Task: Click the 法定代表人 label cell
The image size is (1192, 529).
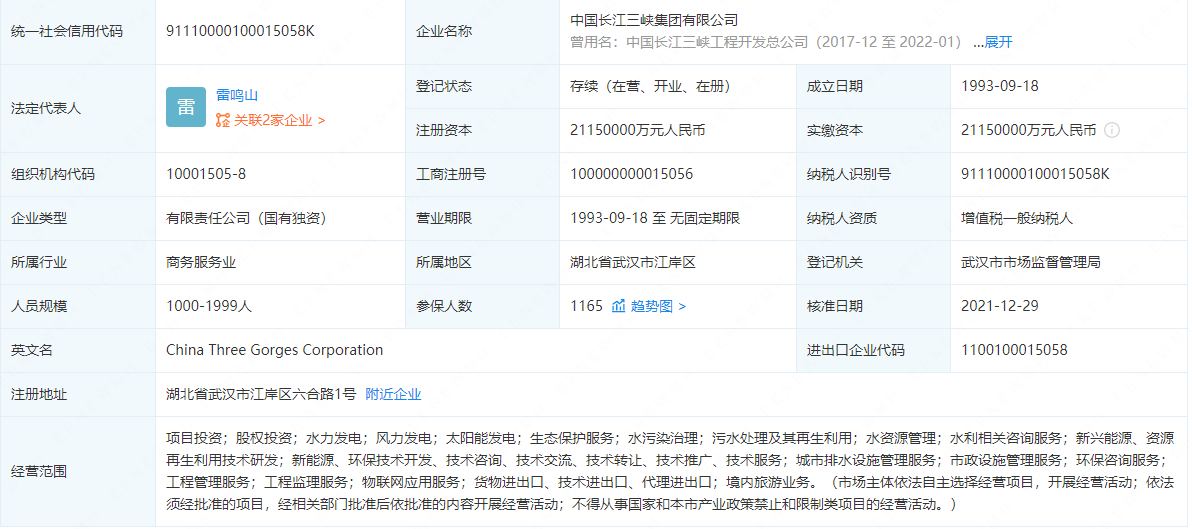Action: (x=78, y=109)
